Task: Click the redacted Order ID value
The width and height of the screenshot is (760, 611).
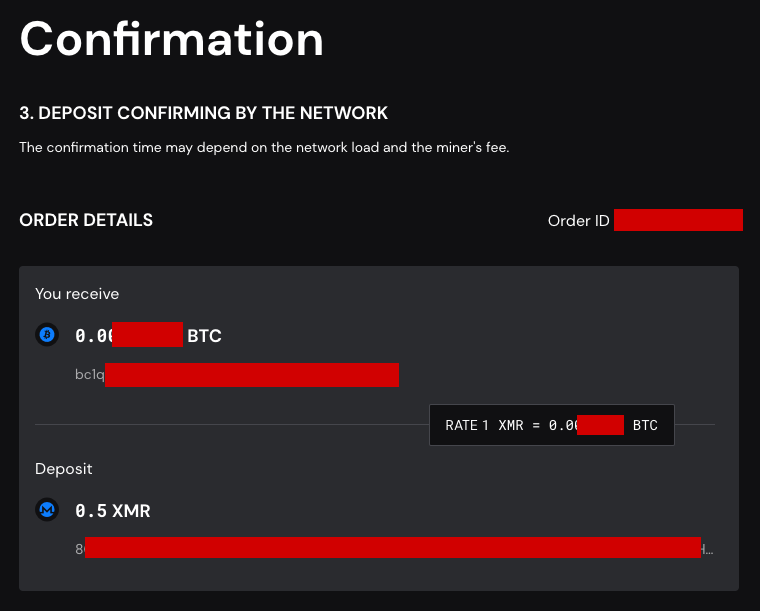Action: pyautogui.click(x=678, y=220)
